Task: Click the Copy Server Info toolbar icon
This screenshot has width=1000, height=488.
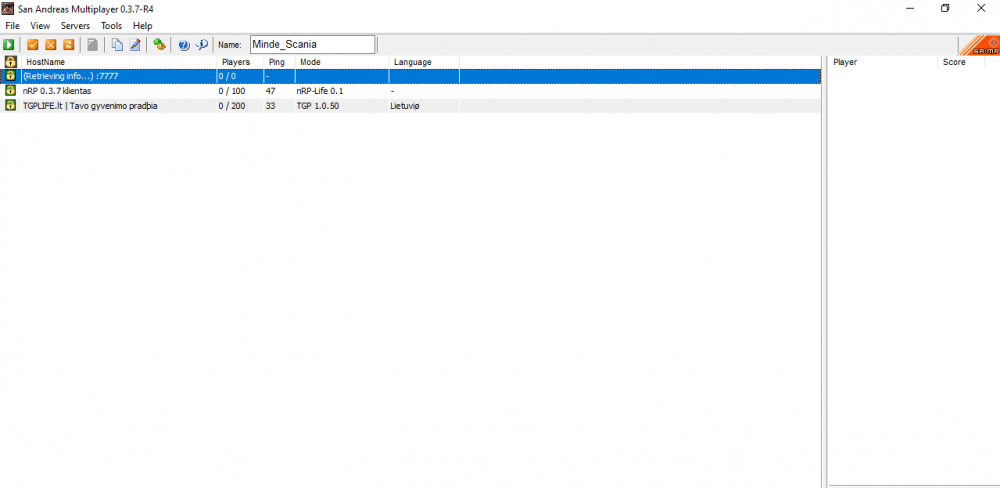Action: click(117, 45)
